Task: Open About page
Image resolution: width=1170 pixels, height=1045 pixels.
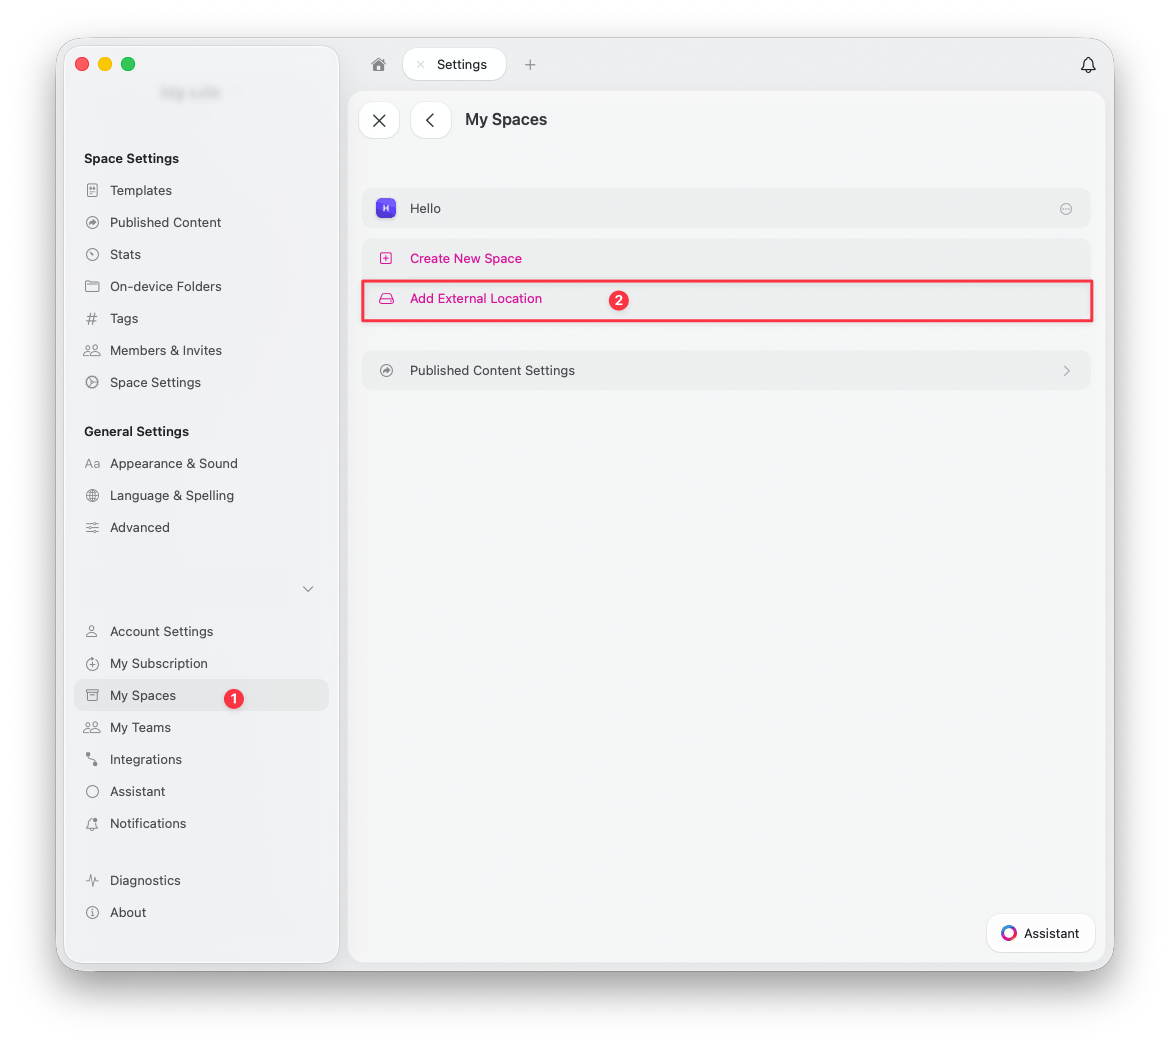Action: [x=128, y=913]
